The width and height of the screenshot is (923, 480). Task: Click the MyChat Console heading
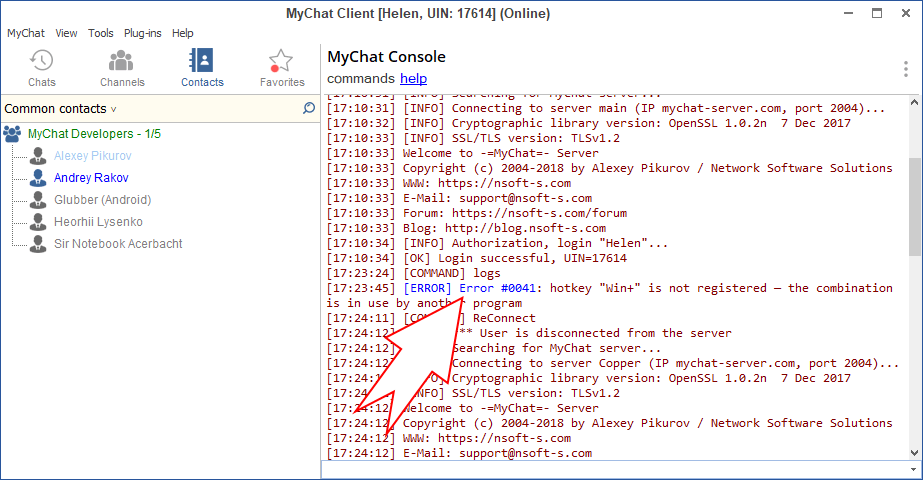(386, 57)
